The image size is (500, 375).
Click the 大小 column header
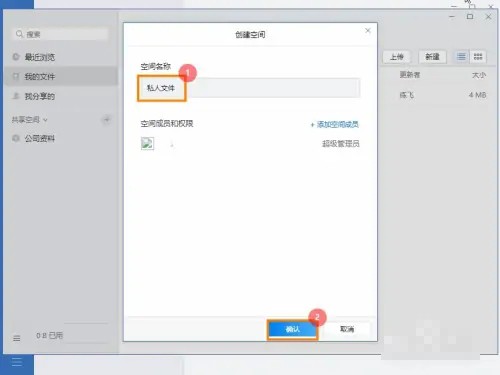coord(479,75)
